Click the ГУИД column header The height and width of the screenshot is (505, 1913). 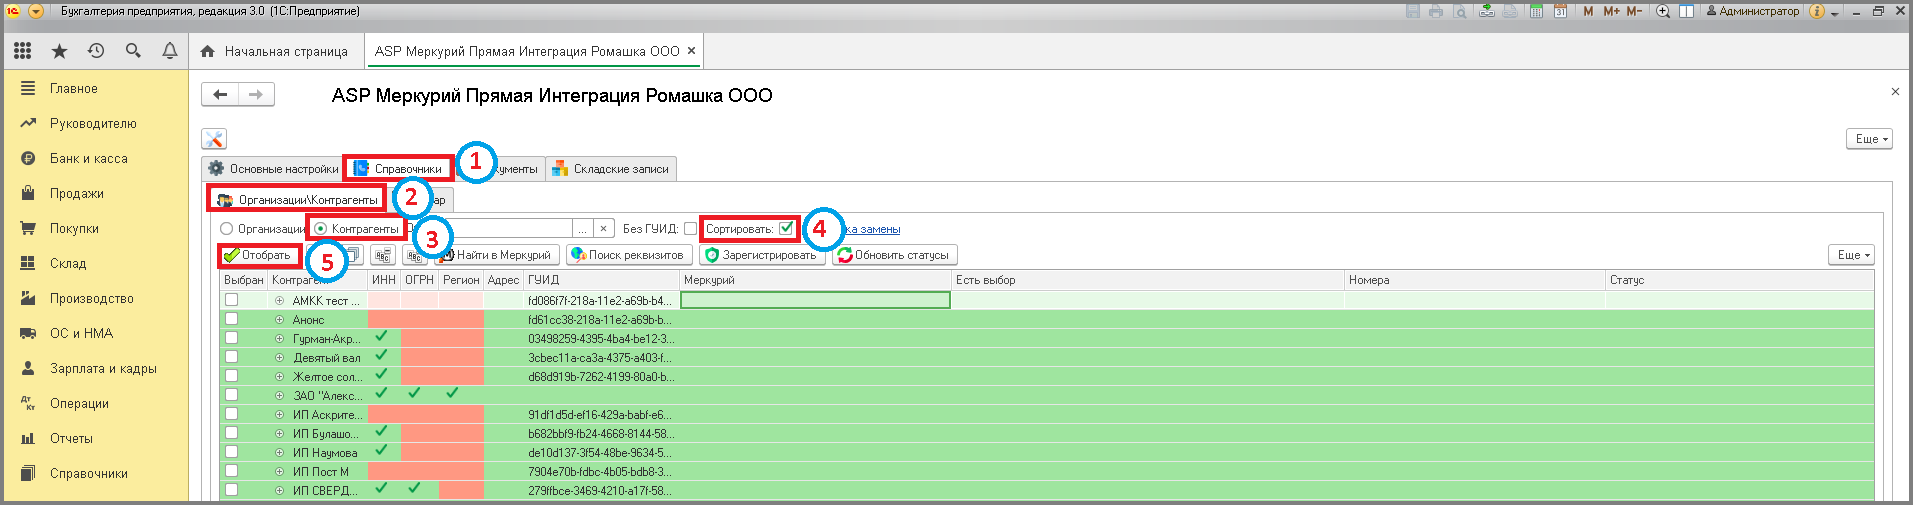(602, 280)
